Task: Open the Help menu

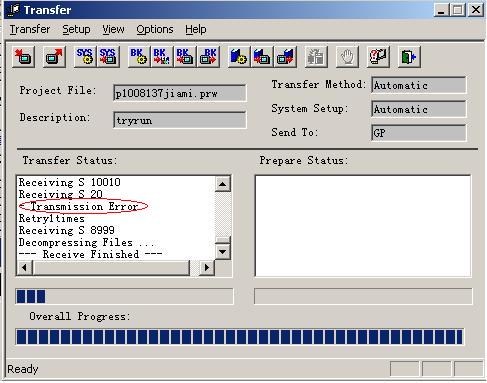Action: pos(196,29)
